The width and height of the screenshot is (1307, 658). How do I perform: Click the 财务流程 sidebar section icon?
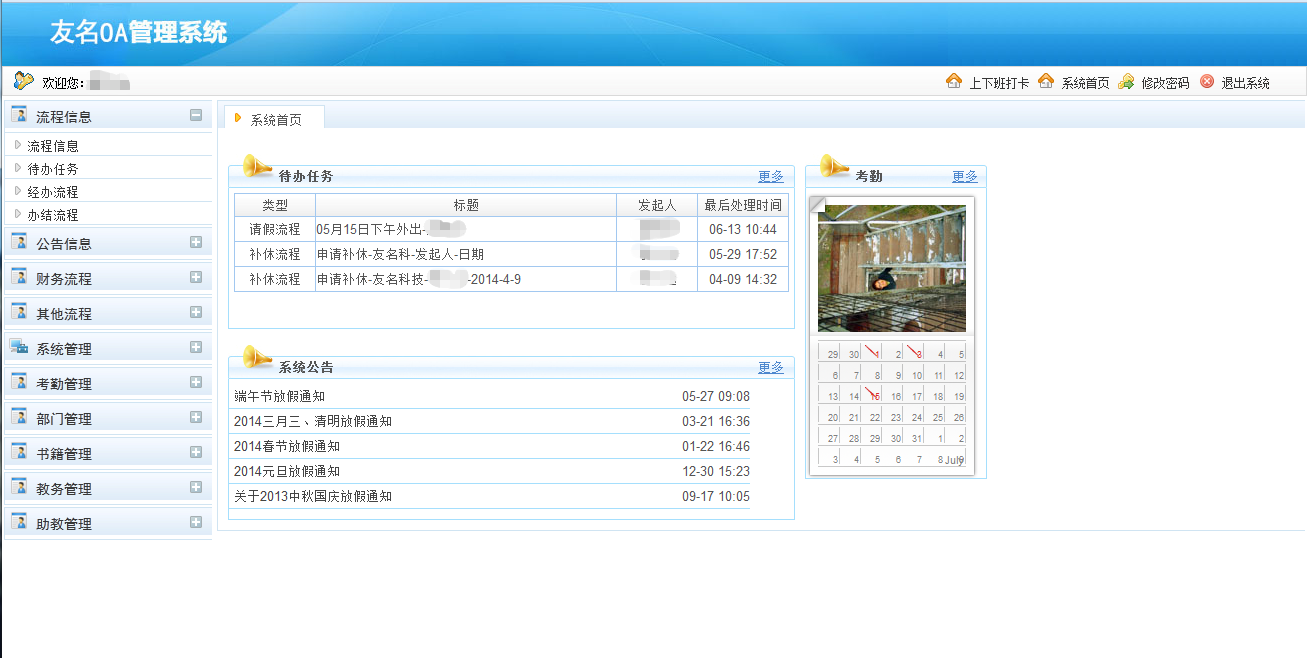19,277
